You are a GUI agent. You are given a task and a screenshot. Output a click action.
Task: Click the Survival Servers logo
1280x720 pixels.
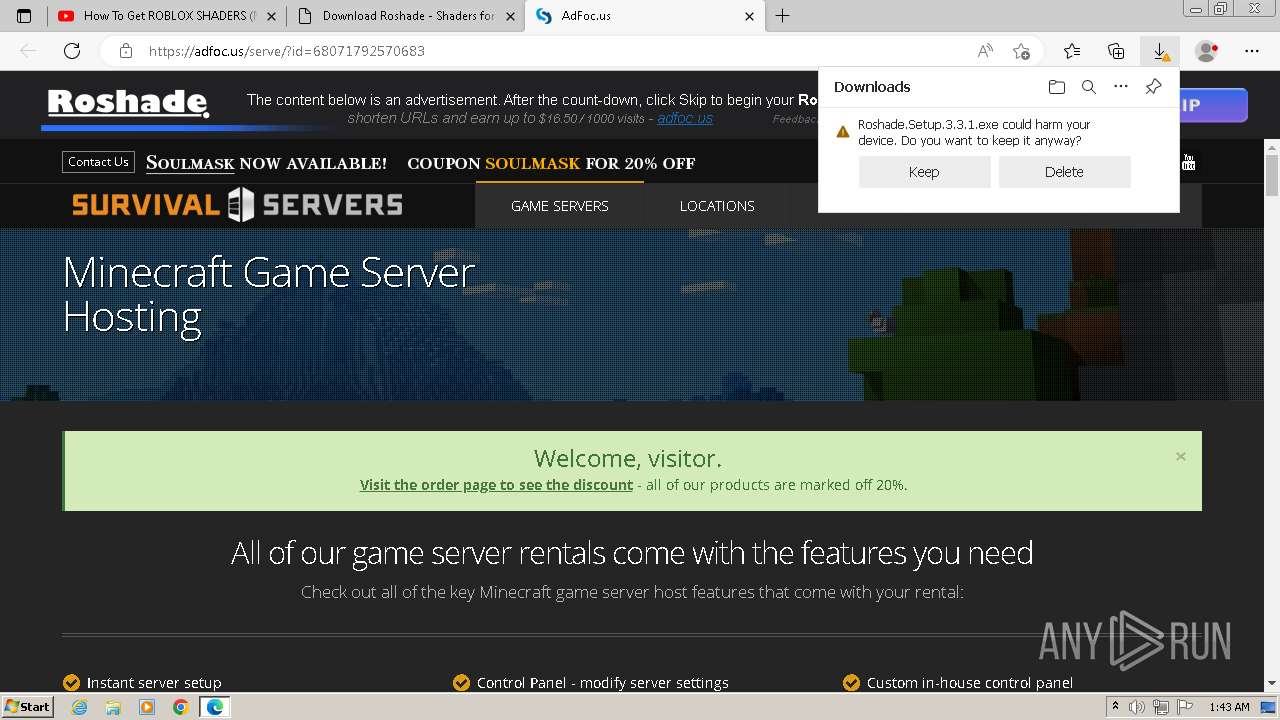pos(237,205)
